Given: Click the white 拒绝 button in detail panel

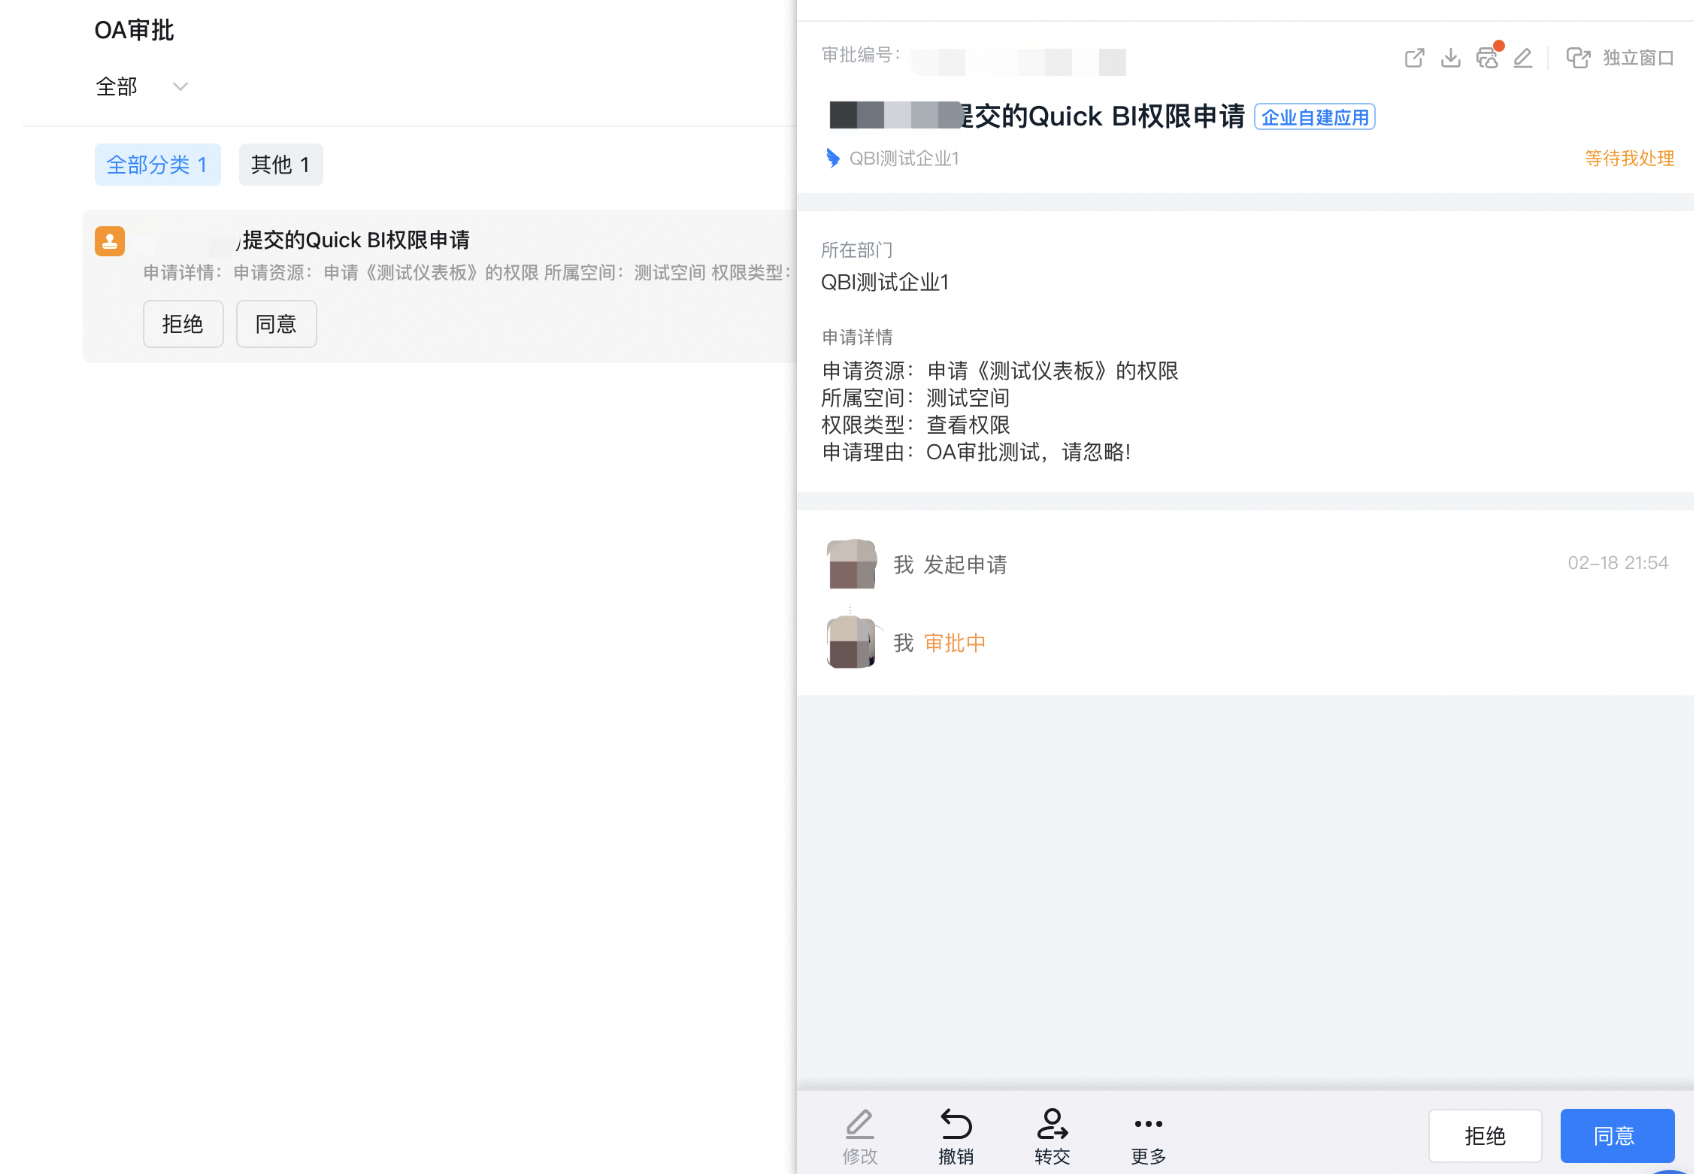Looking at the screenshot, I should 1485,1136.
